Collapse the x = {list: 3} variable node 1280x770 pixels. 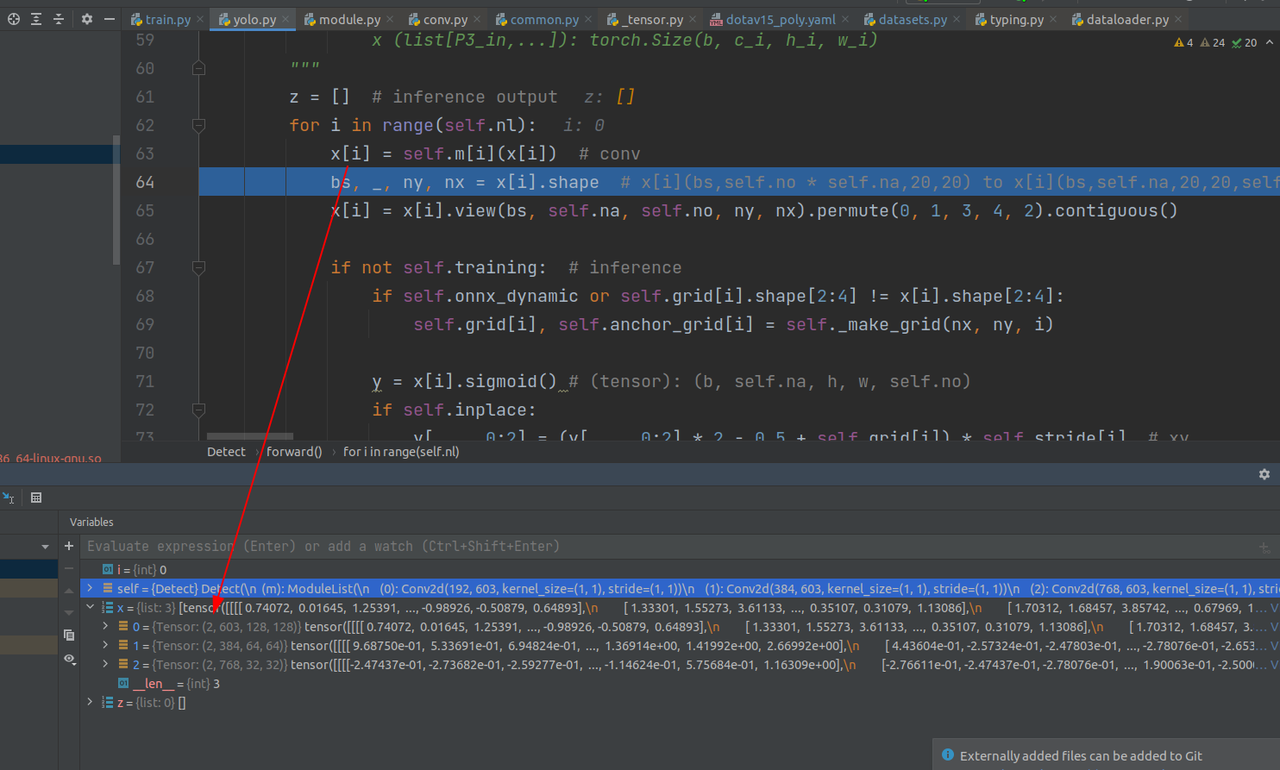tap(90, 607)
